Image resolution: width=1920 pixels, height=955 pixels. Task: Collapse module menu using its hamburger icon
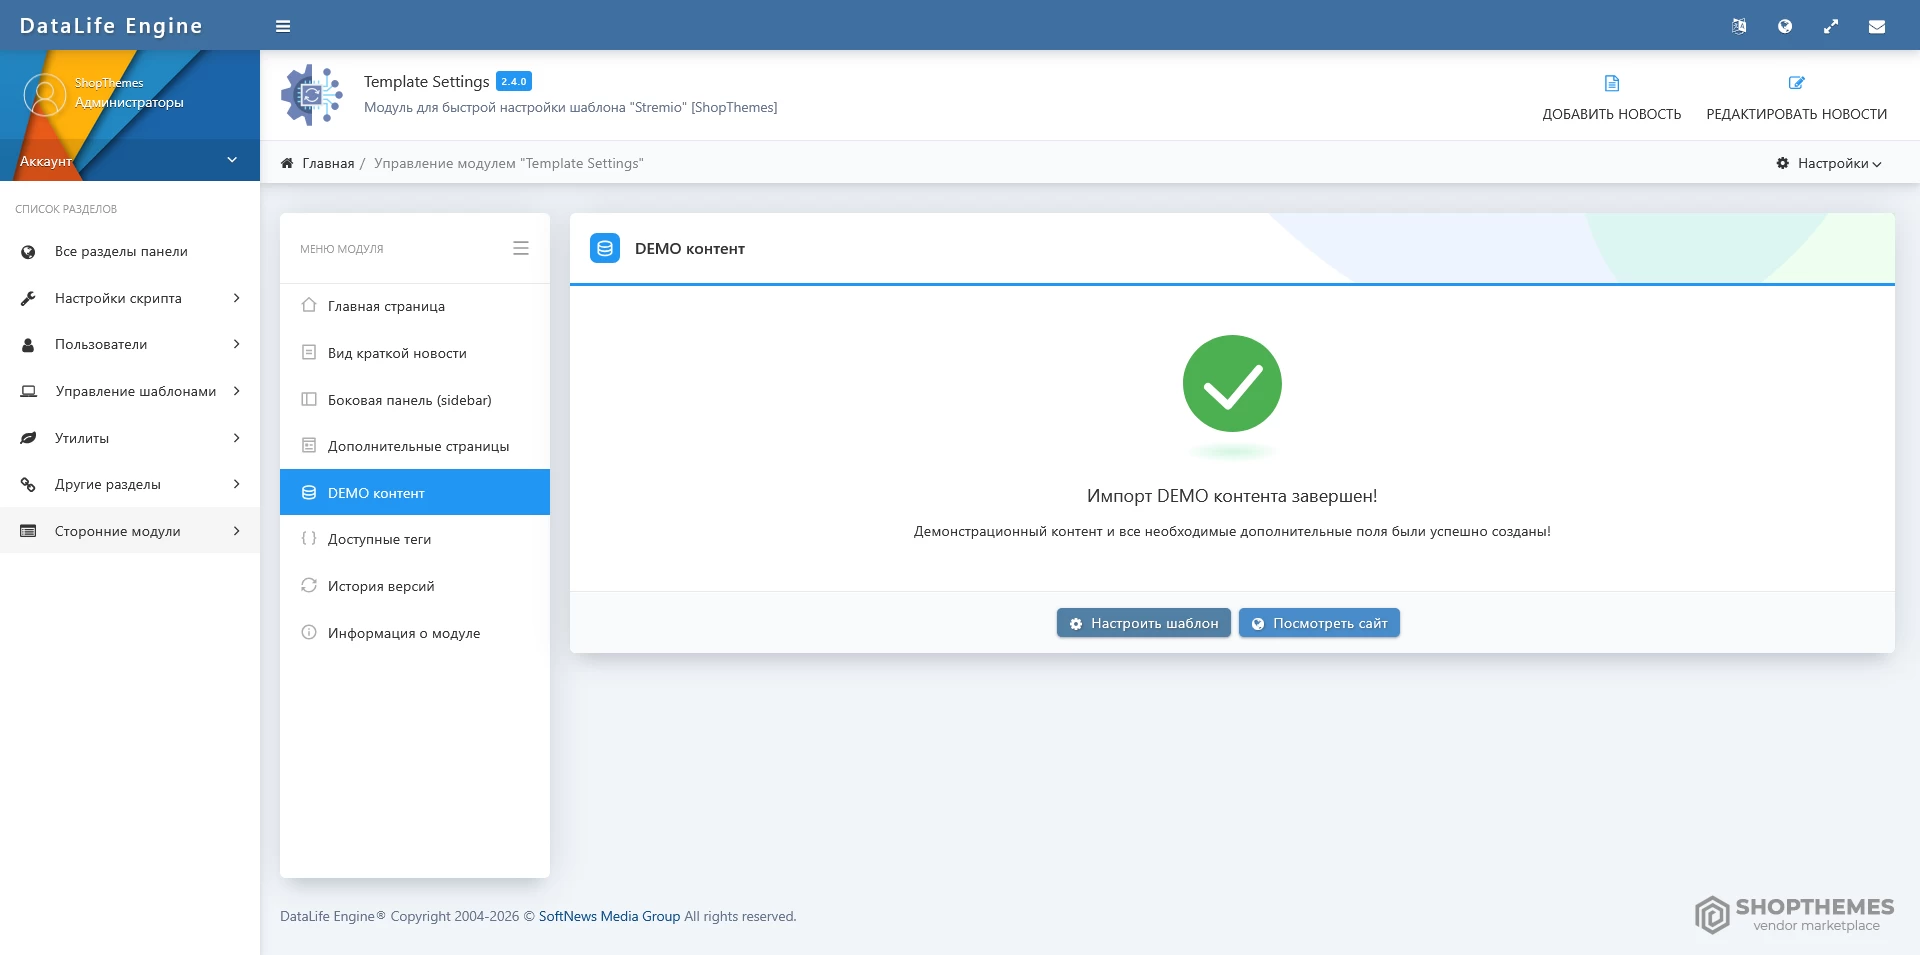(x=521, y=248)
